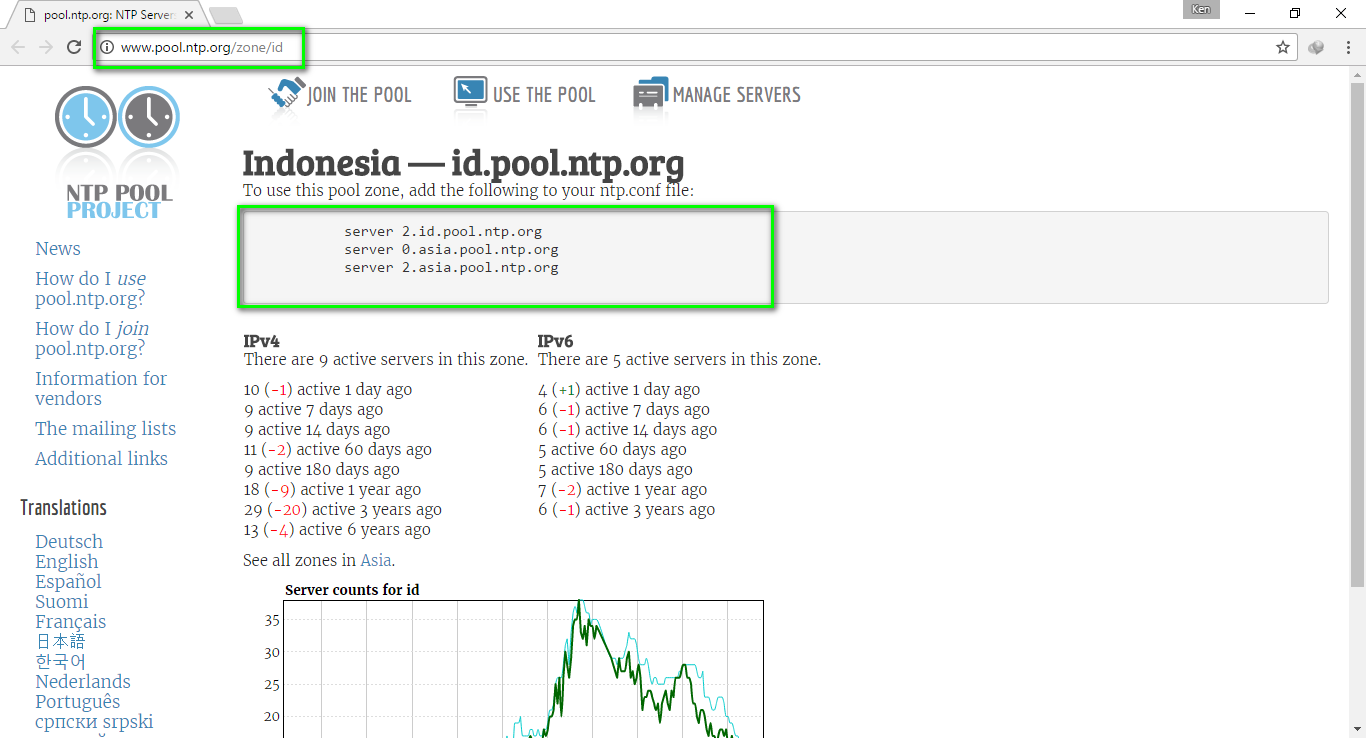Switch language to English
The height and width of the screenshot is (738, 1366).
pyautogui.click(x=67, y=562)
